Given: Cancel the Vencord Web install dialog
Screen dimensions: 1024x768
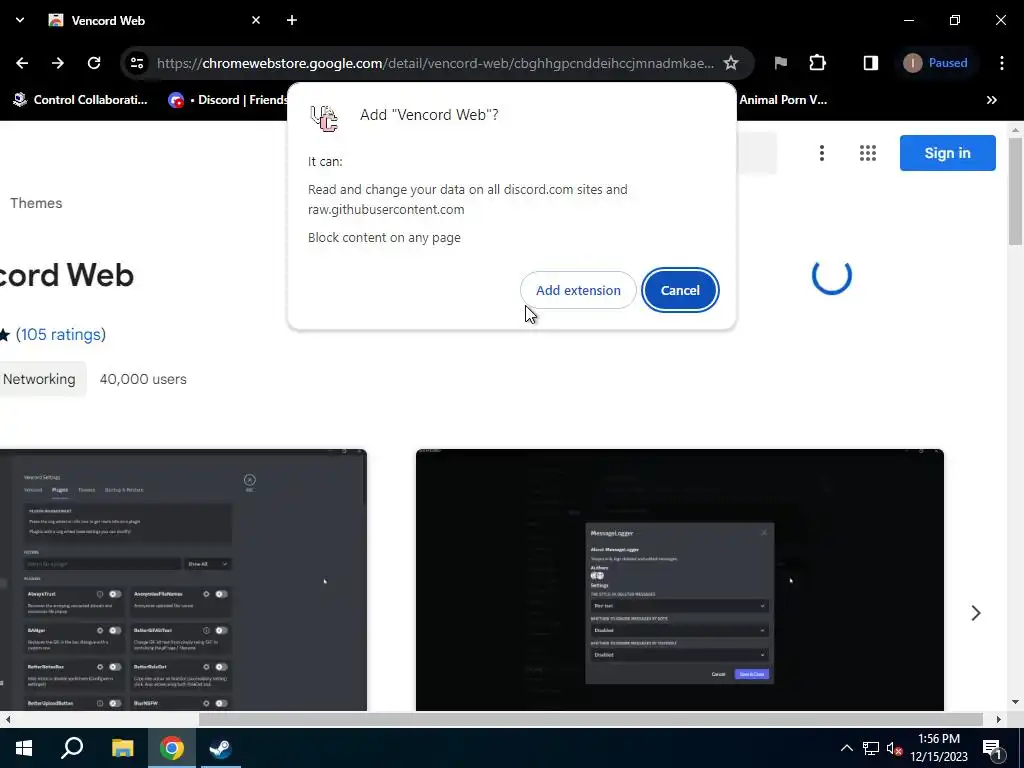Looking at the screenshot, I should click(680, 291).
